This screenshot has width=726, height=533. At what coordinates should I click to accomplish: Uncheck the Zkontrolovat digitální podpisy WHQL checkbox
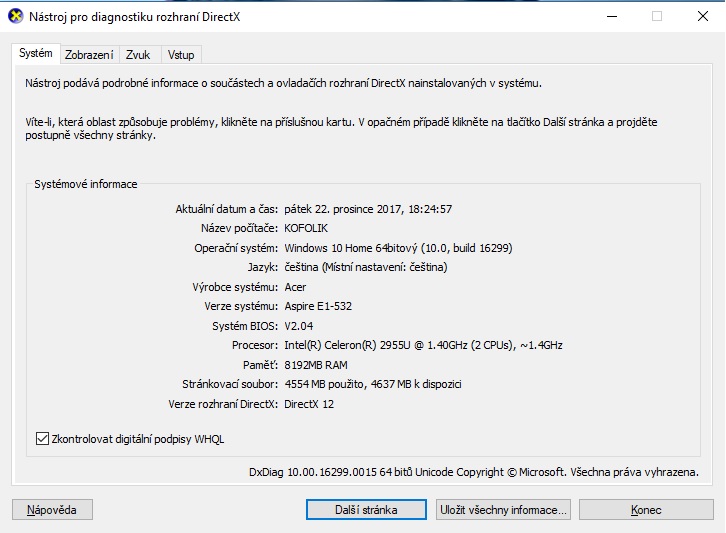[x=42, y=438]
